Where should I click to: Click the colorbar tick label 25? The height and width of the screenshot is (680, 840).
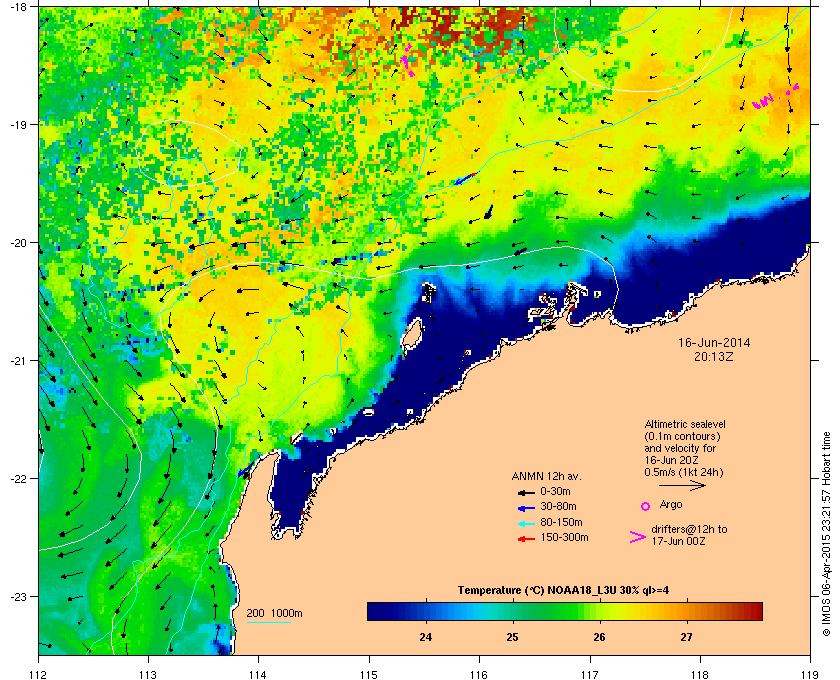tap(513, 637)
